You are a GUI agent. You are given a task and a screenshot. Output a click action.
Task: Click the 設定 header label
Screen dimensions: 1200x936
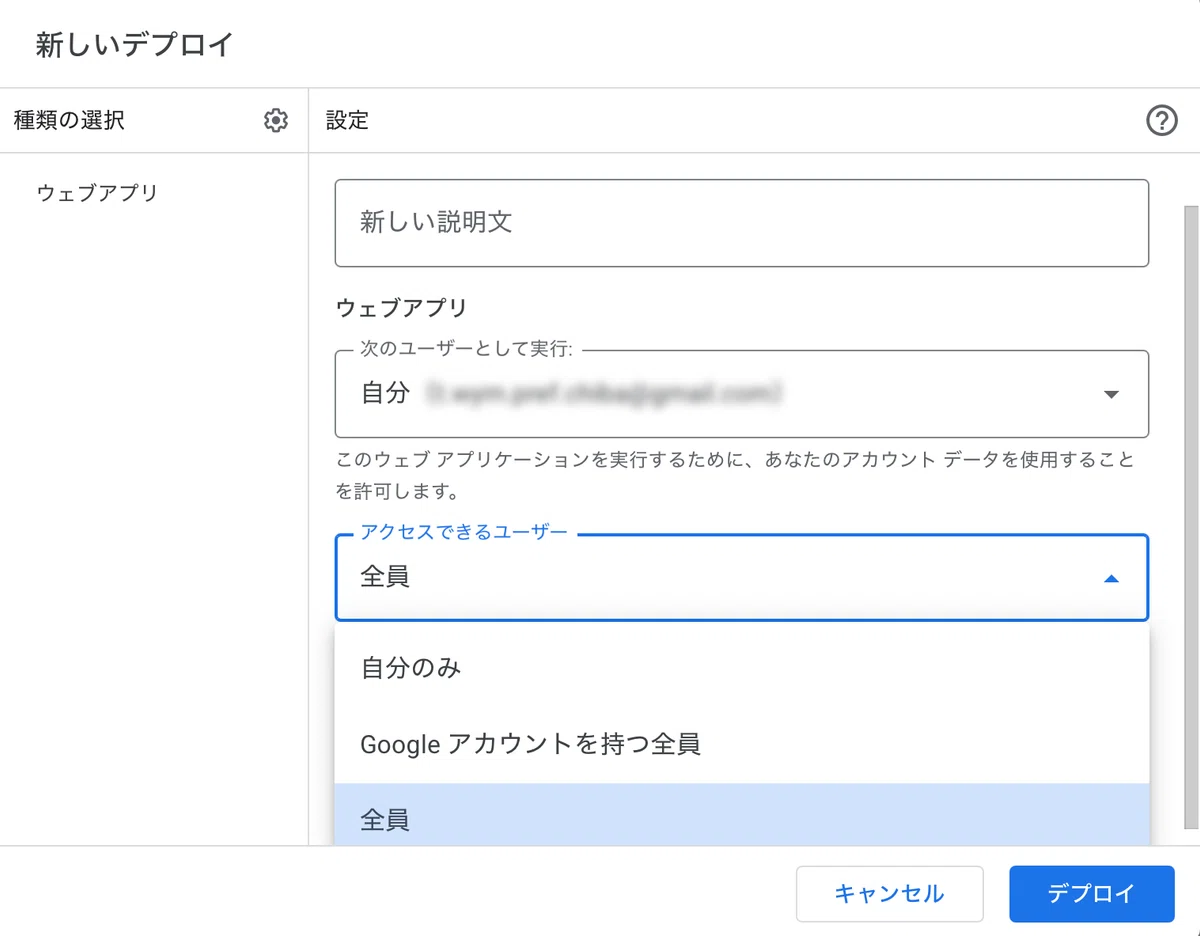click(348, 121)
